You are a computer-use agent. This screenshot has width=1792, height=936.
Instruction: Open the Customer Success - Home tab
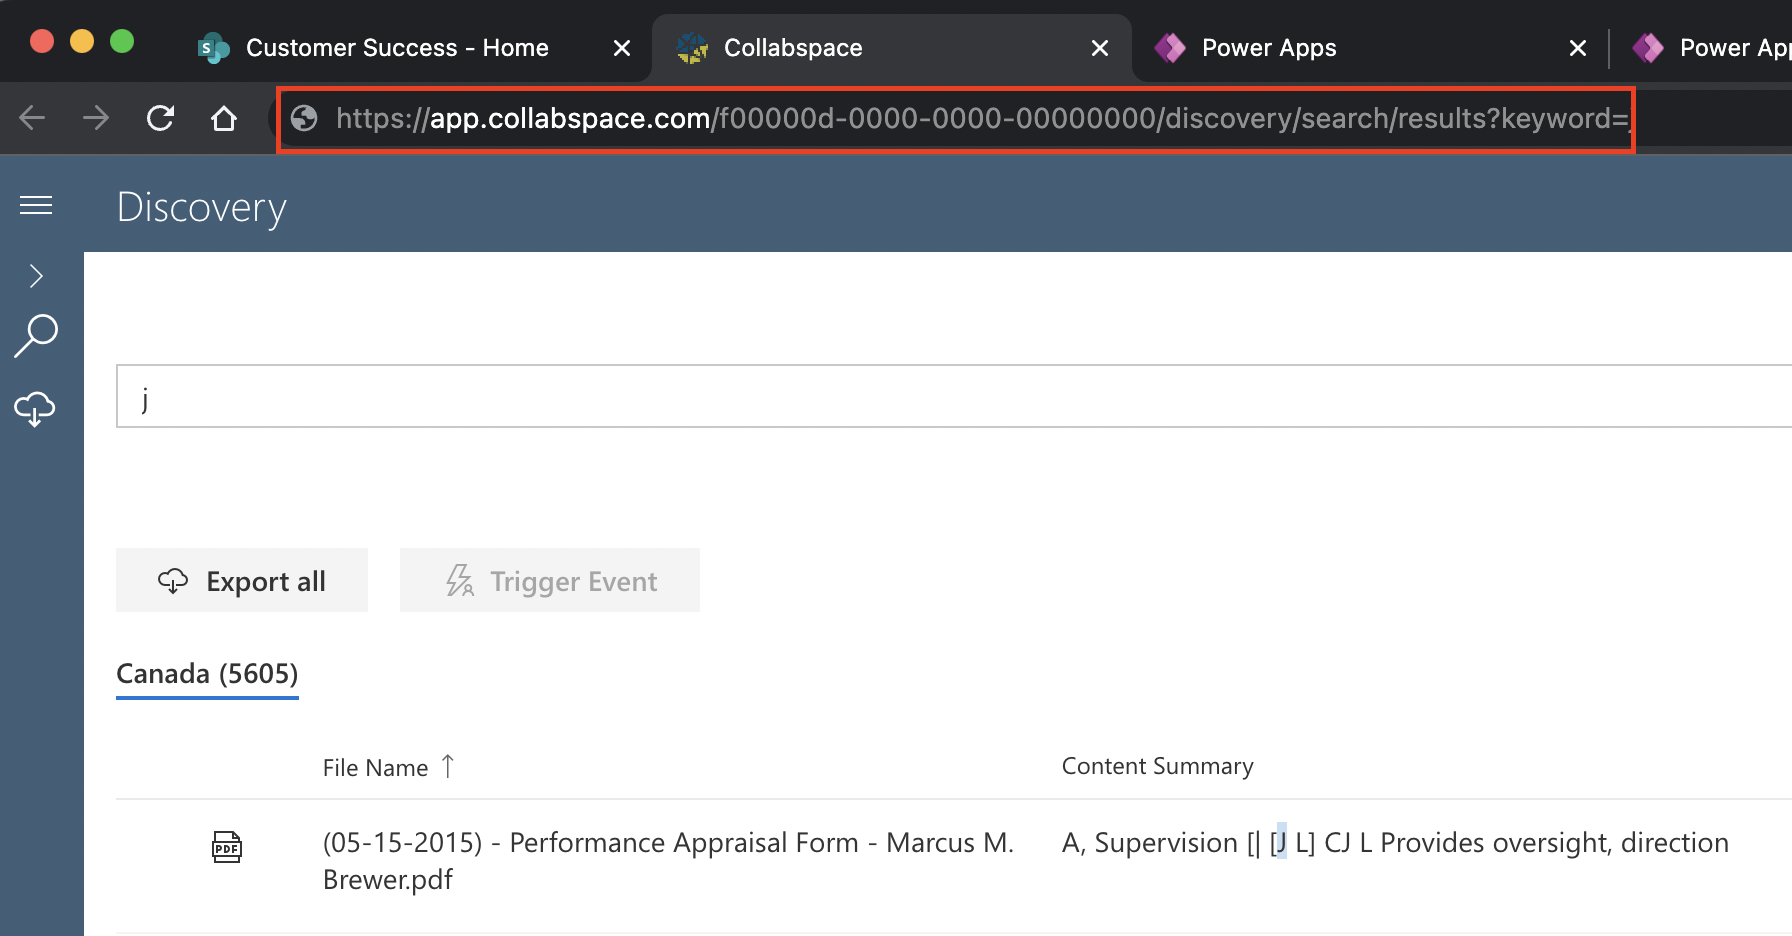click(396, 47)
